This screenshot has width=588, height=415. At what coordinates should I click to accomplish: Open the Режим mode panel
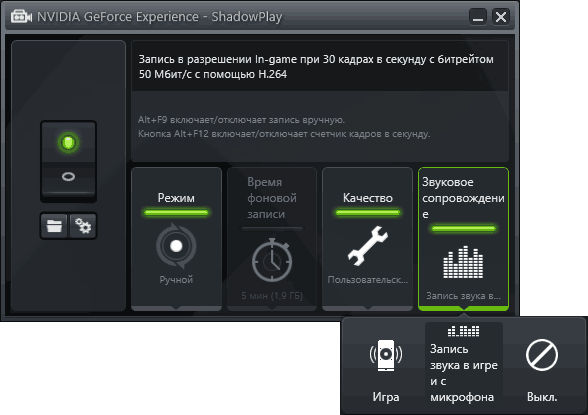pyautogui.click(x=176, y=239)
